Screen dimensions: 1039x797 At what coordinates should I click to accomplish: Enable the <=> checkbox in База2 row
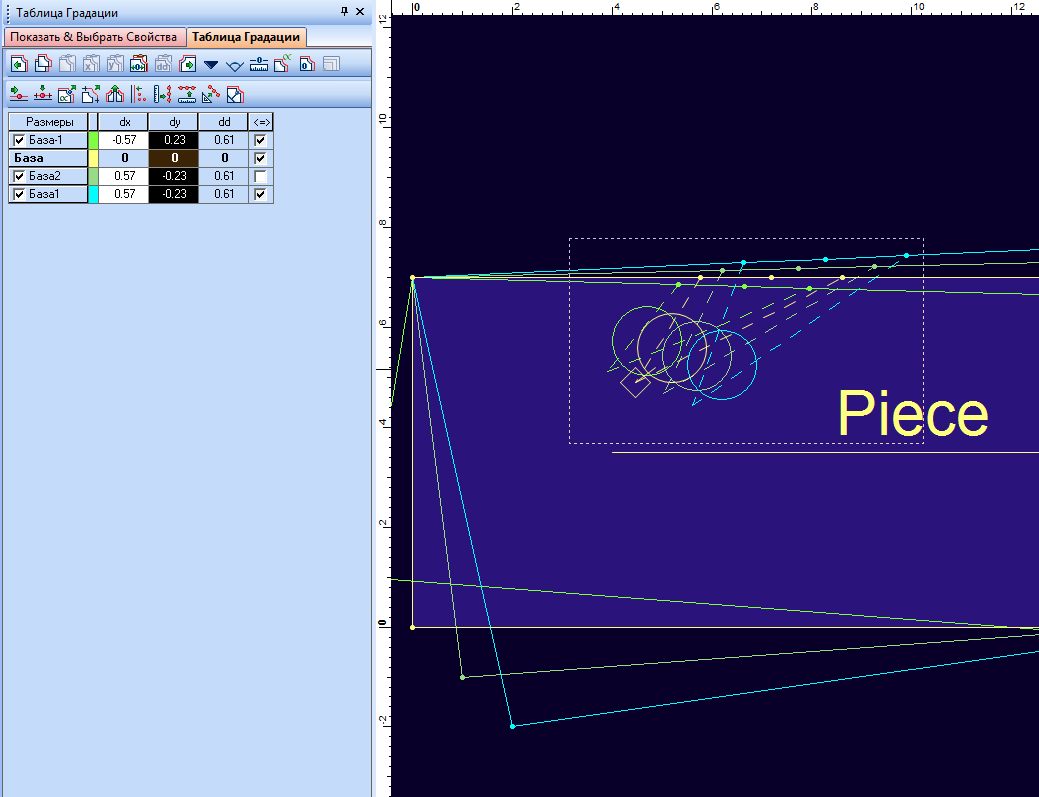[x=260, y=176]
